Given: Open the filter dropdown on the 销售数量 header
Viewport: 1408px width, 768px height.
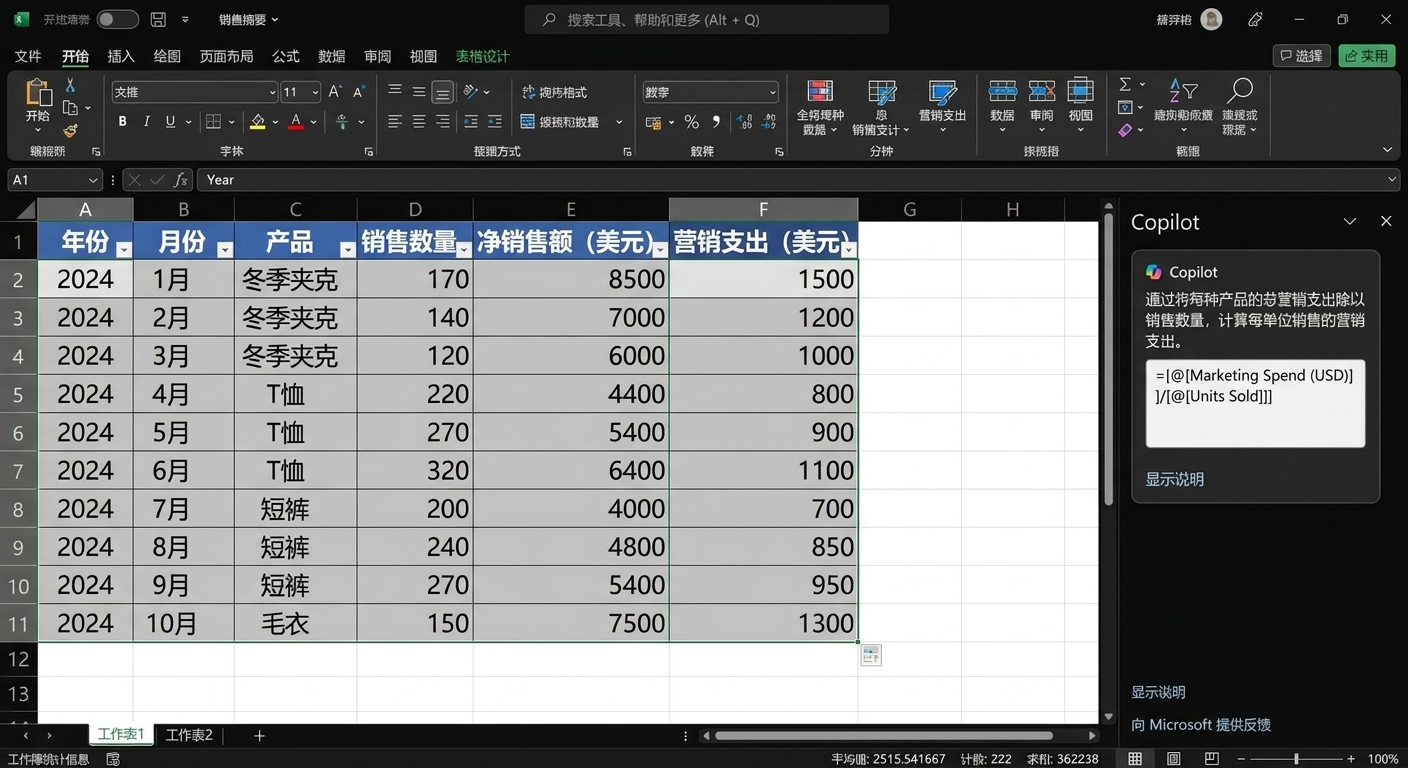Looking at the screenshot, I should click(463, 250).
